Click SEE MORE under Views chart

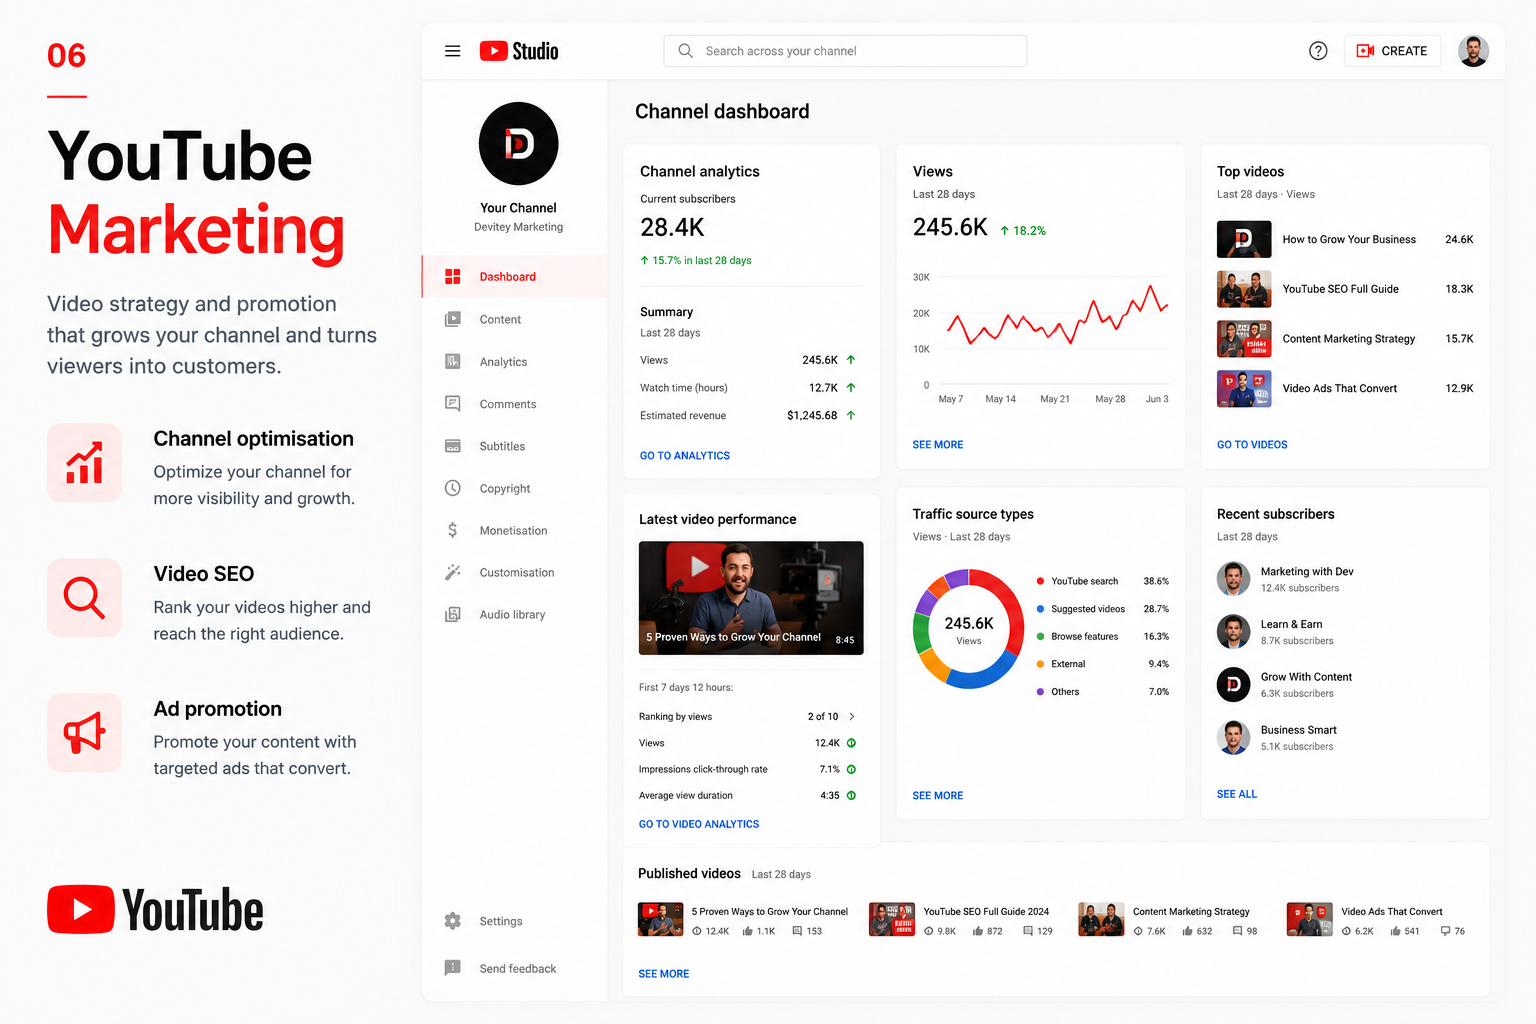938,445
